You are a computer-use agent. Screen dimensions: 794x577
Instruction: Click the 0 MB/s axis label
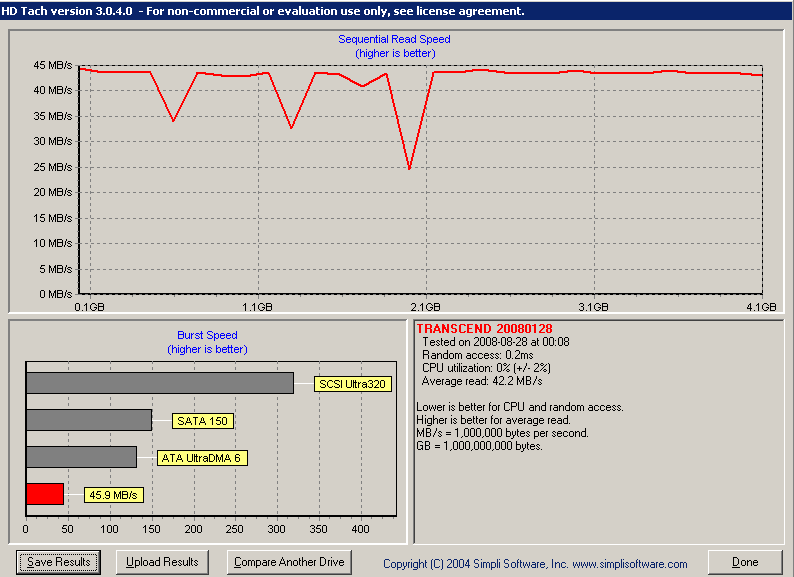[56, 294]
